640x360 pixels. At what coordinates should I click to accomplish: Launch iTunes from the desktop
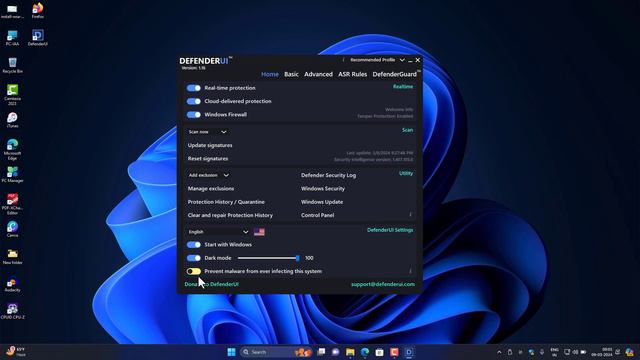12,120
